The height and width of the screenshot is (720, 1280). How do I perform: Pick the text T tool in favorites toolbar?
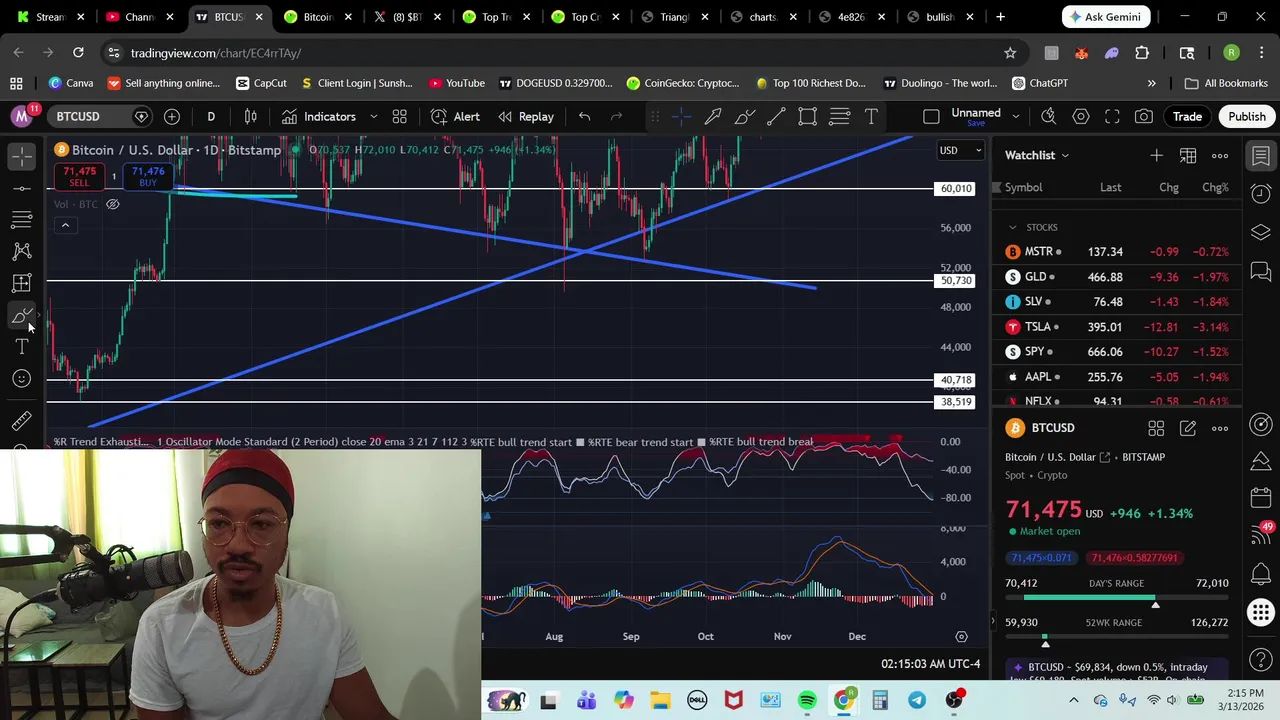871,117
